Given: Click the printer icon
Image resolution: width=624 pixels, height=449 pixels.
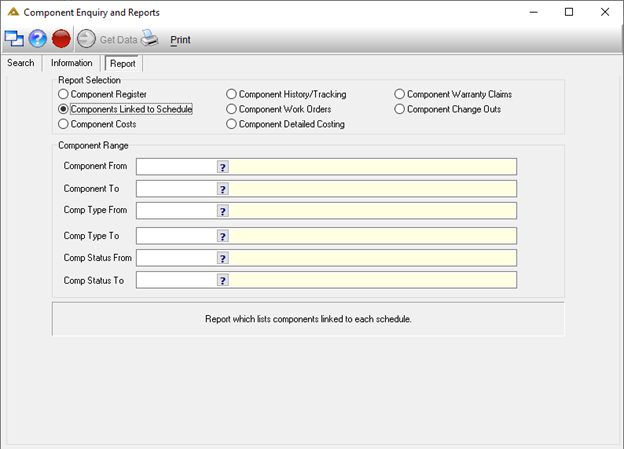Looking at the screenshot, I should [x=150, y=38].
